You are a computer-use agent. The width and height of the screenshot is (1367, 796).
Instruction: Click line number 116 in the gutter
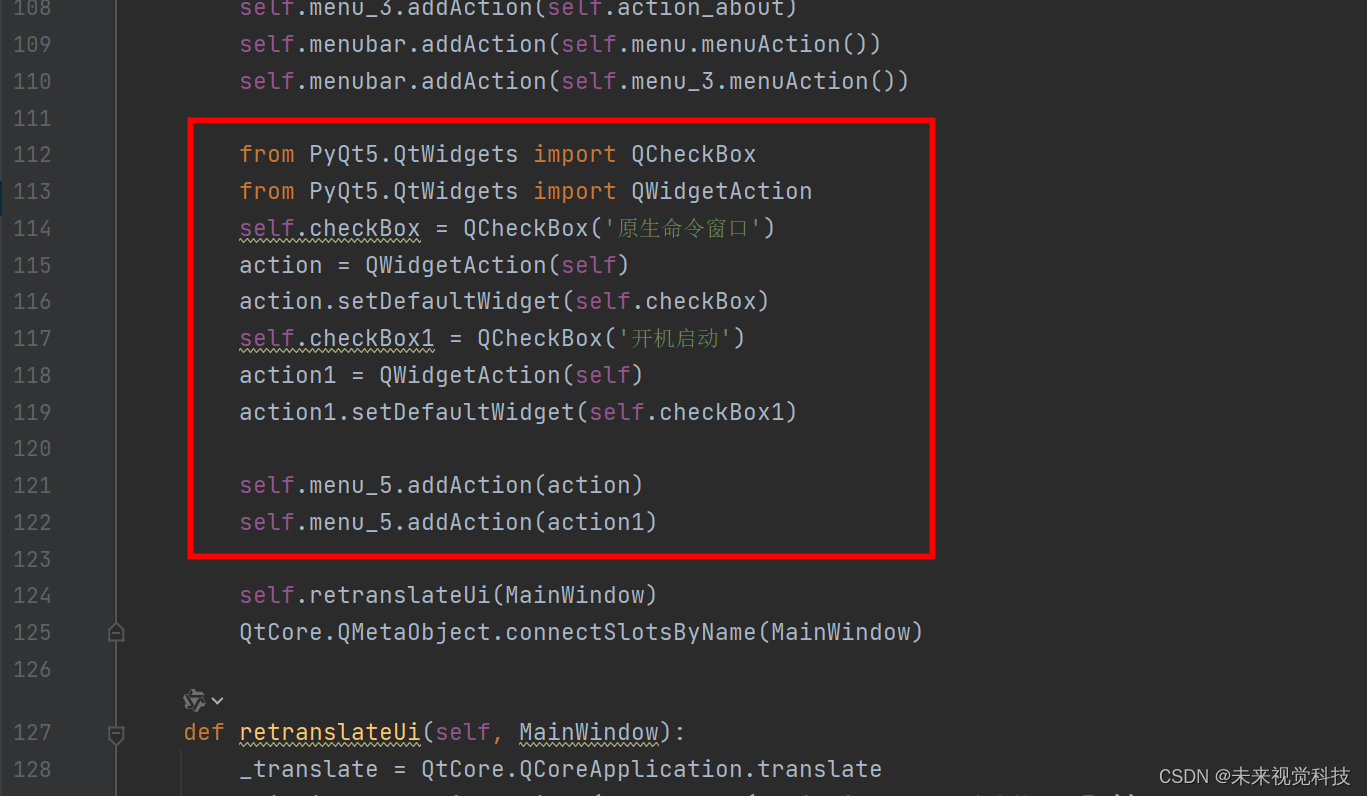tap(32, 301)
